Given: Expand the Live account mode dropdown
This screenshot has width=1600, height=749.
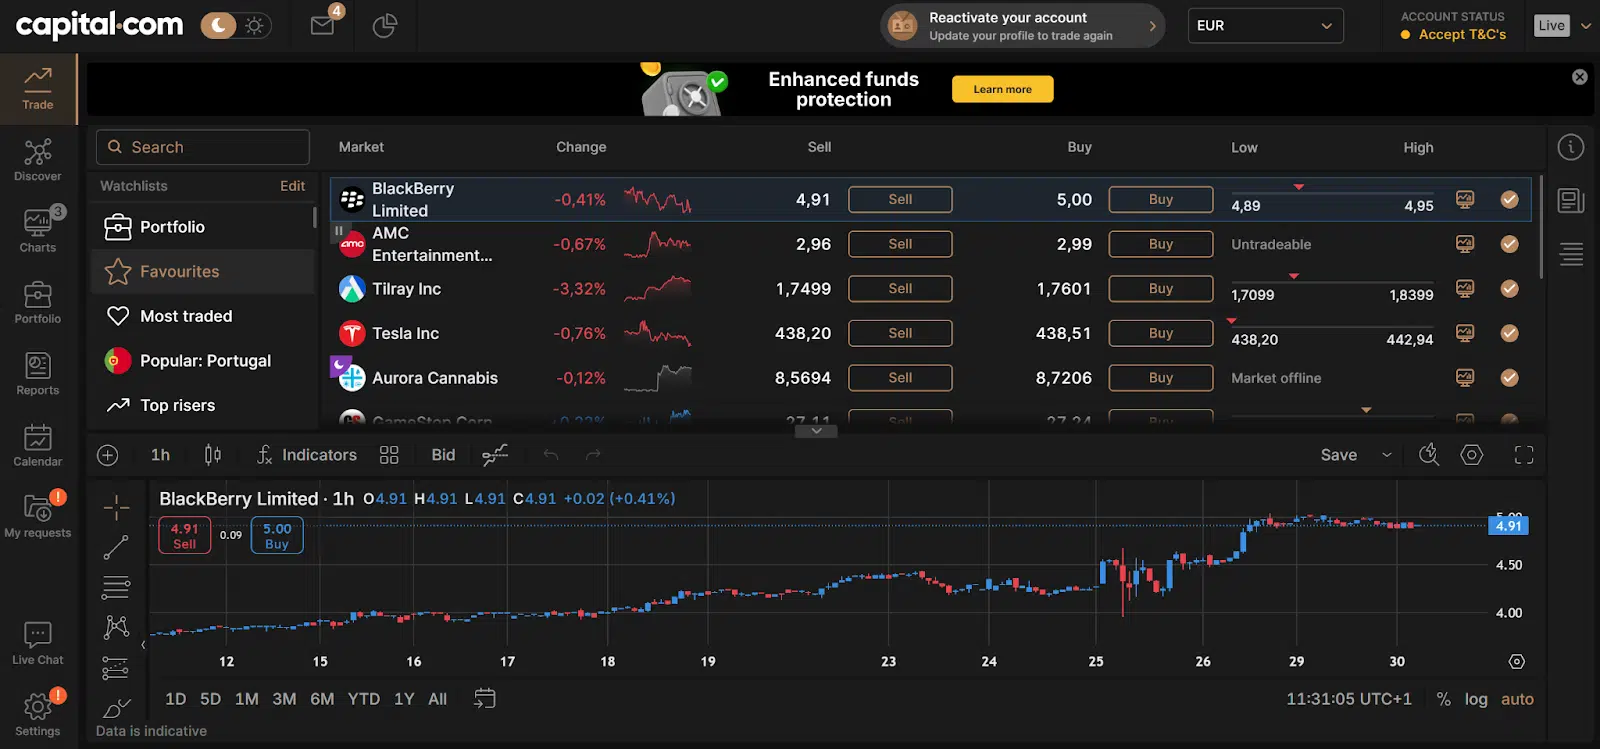Looking at the screenshot, I should click(1585, 26).
